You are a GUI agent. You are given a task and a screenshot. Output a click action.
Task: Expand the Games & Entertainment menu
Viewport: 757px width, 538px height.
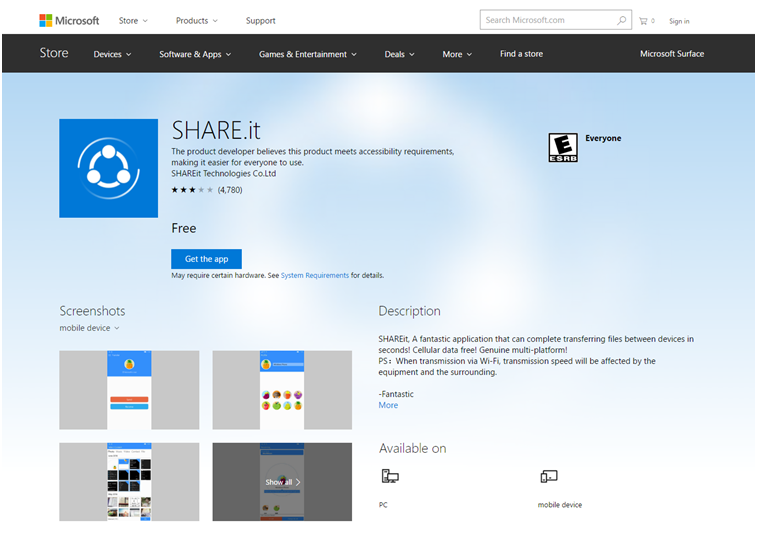308,54
